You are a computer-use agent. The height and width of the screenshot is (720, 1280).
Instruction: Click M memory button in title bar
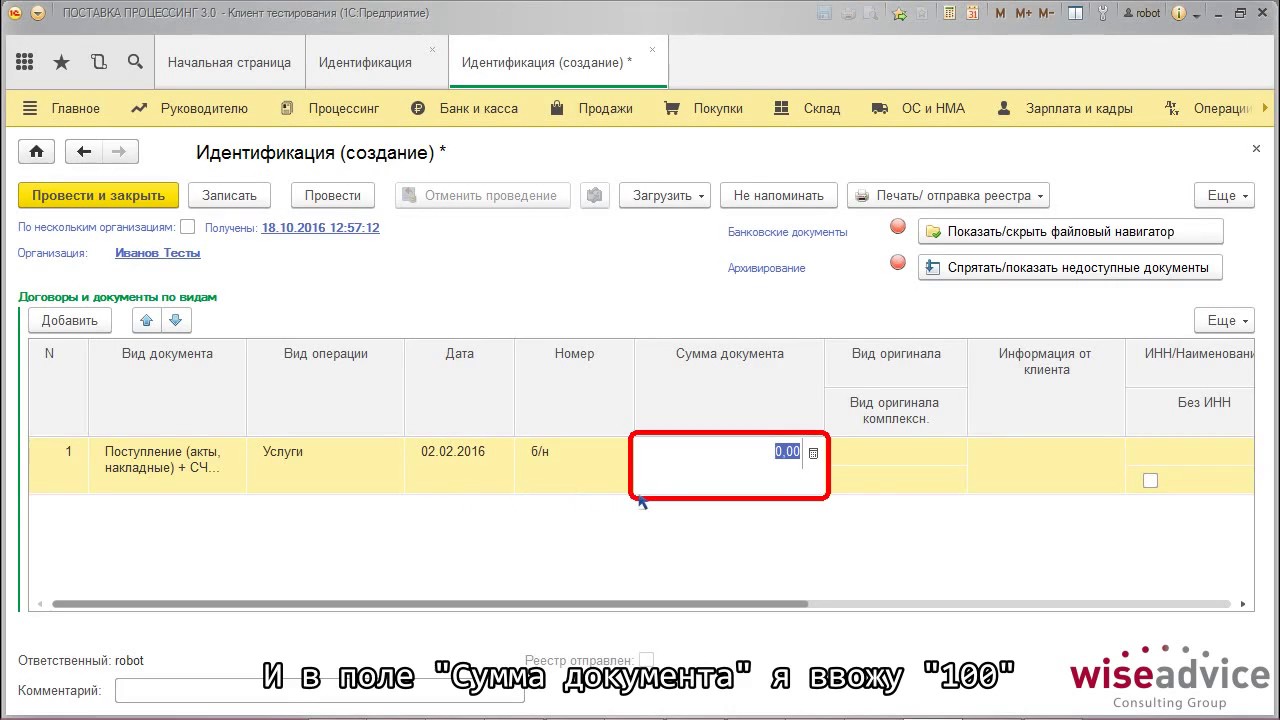(1001, 13)
